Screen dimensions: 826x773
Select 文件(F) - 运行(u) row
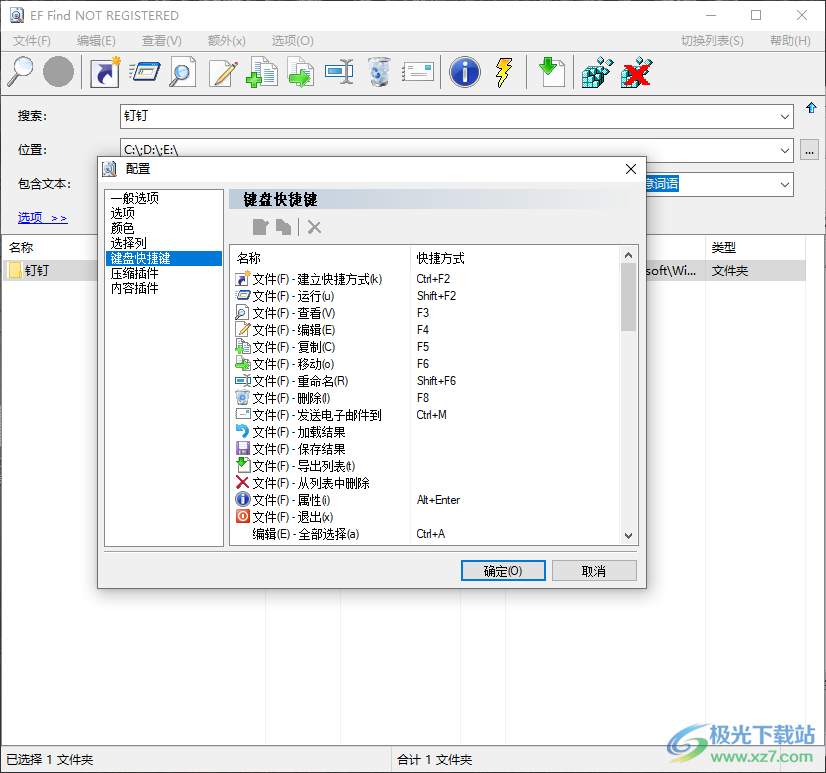click(x=426, y=296)
